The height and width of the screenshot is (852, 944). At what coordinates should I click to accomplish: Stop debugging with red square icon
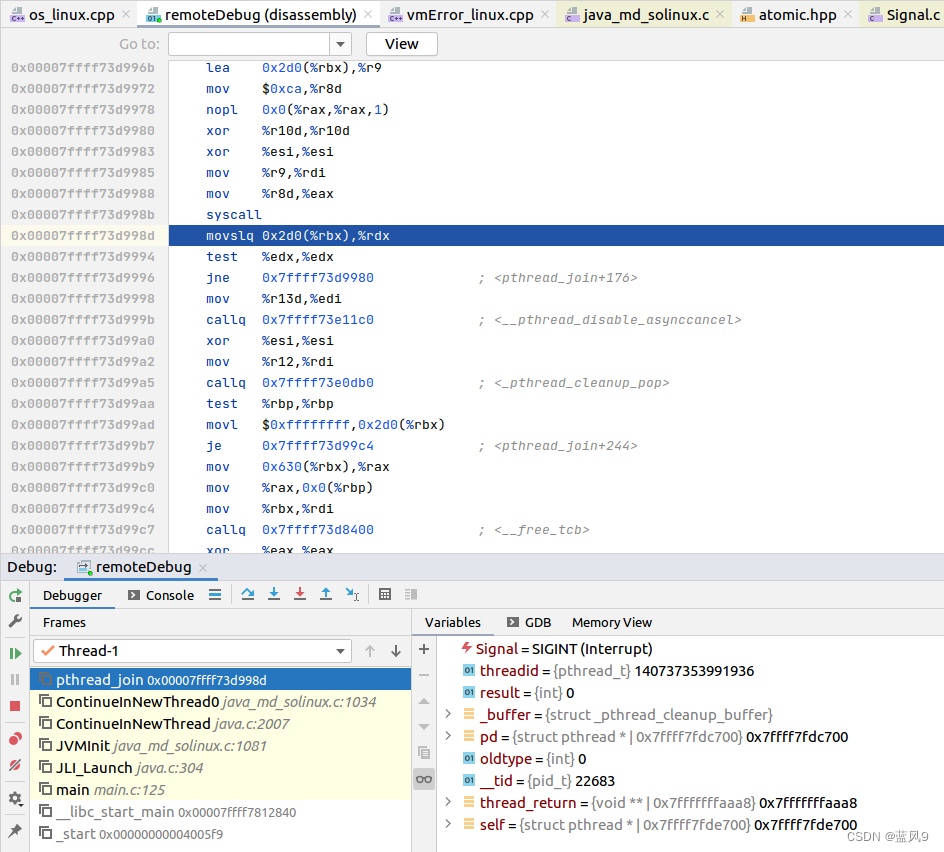15,706
